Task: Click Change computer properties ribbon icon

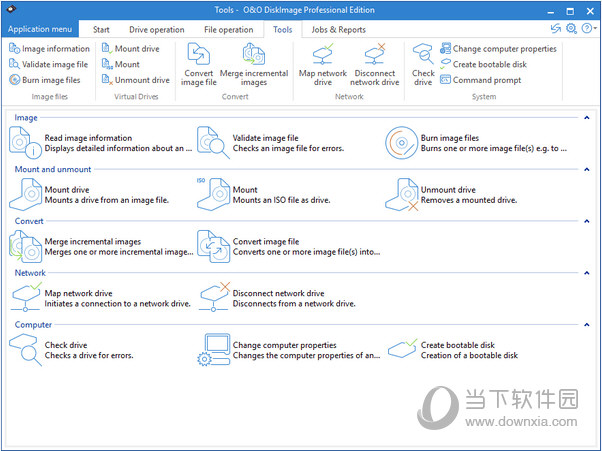Action: [x=445, y=48]
